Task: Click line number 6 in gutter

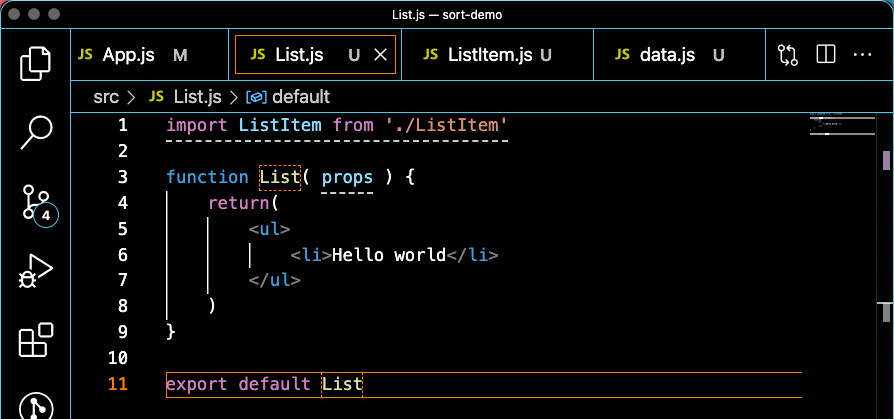Action: tap(123, 254)
